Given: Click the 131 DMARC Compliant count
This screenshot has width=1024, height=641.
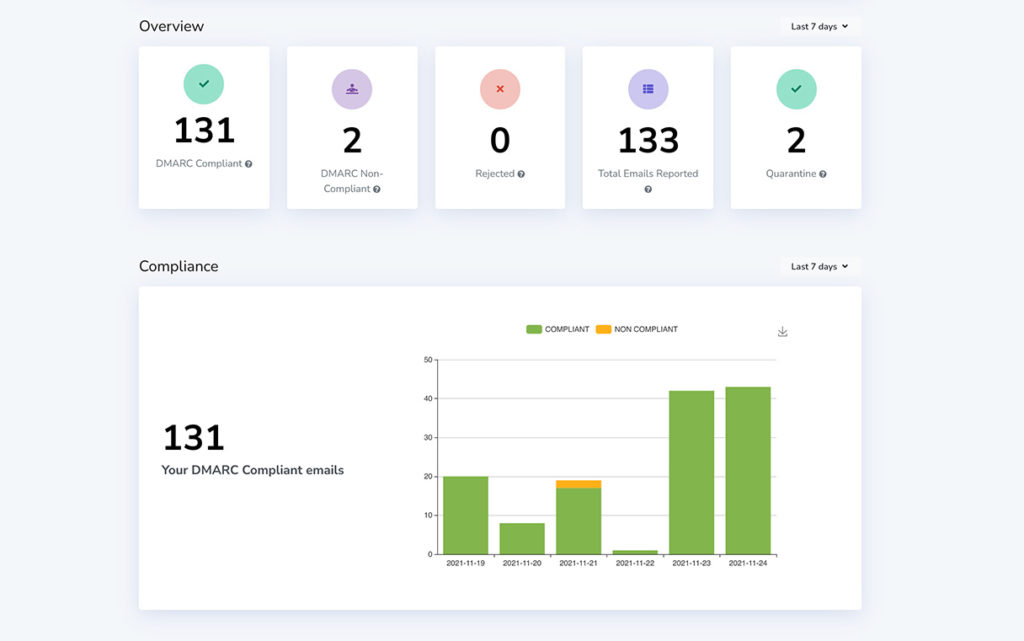Looking at the screenshot, I should click(x=204, y=129).
